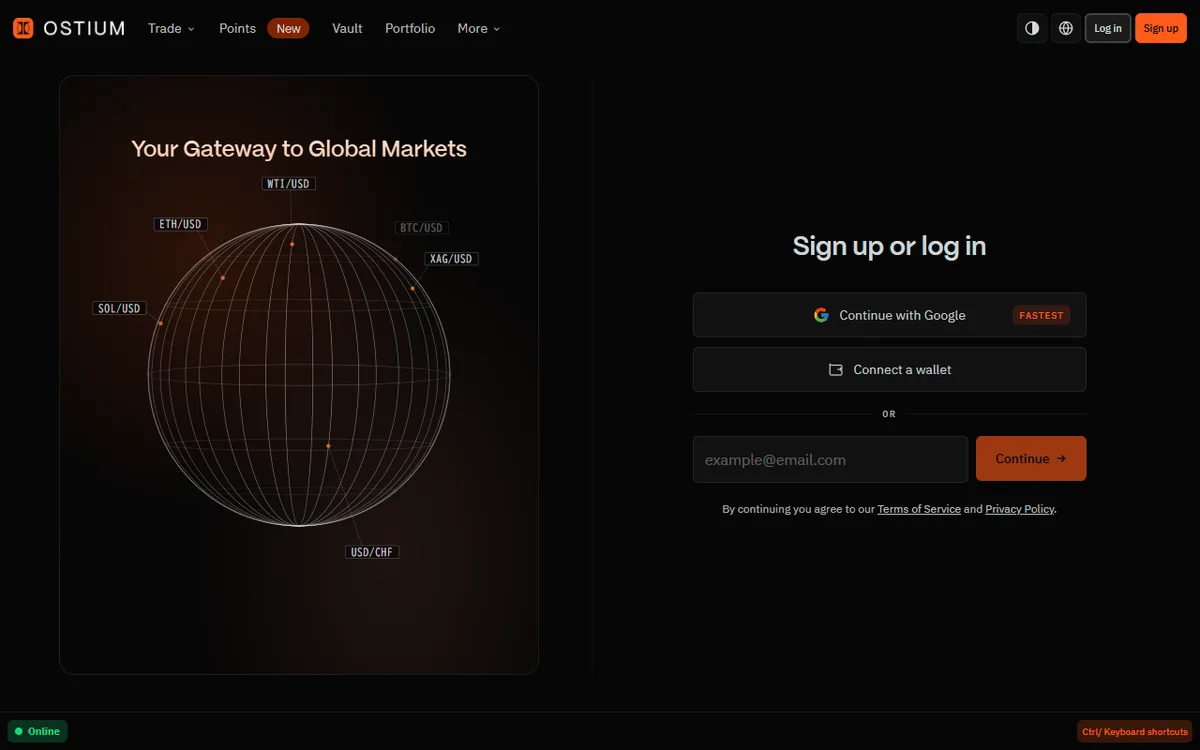1200x750 pixels.
Task: Open the Vault page
Action: click(347, 28)
